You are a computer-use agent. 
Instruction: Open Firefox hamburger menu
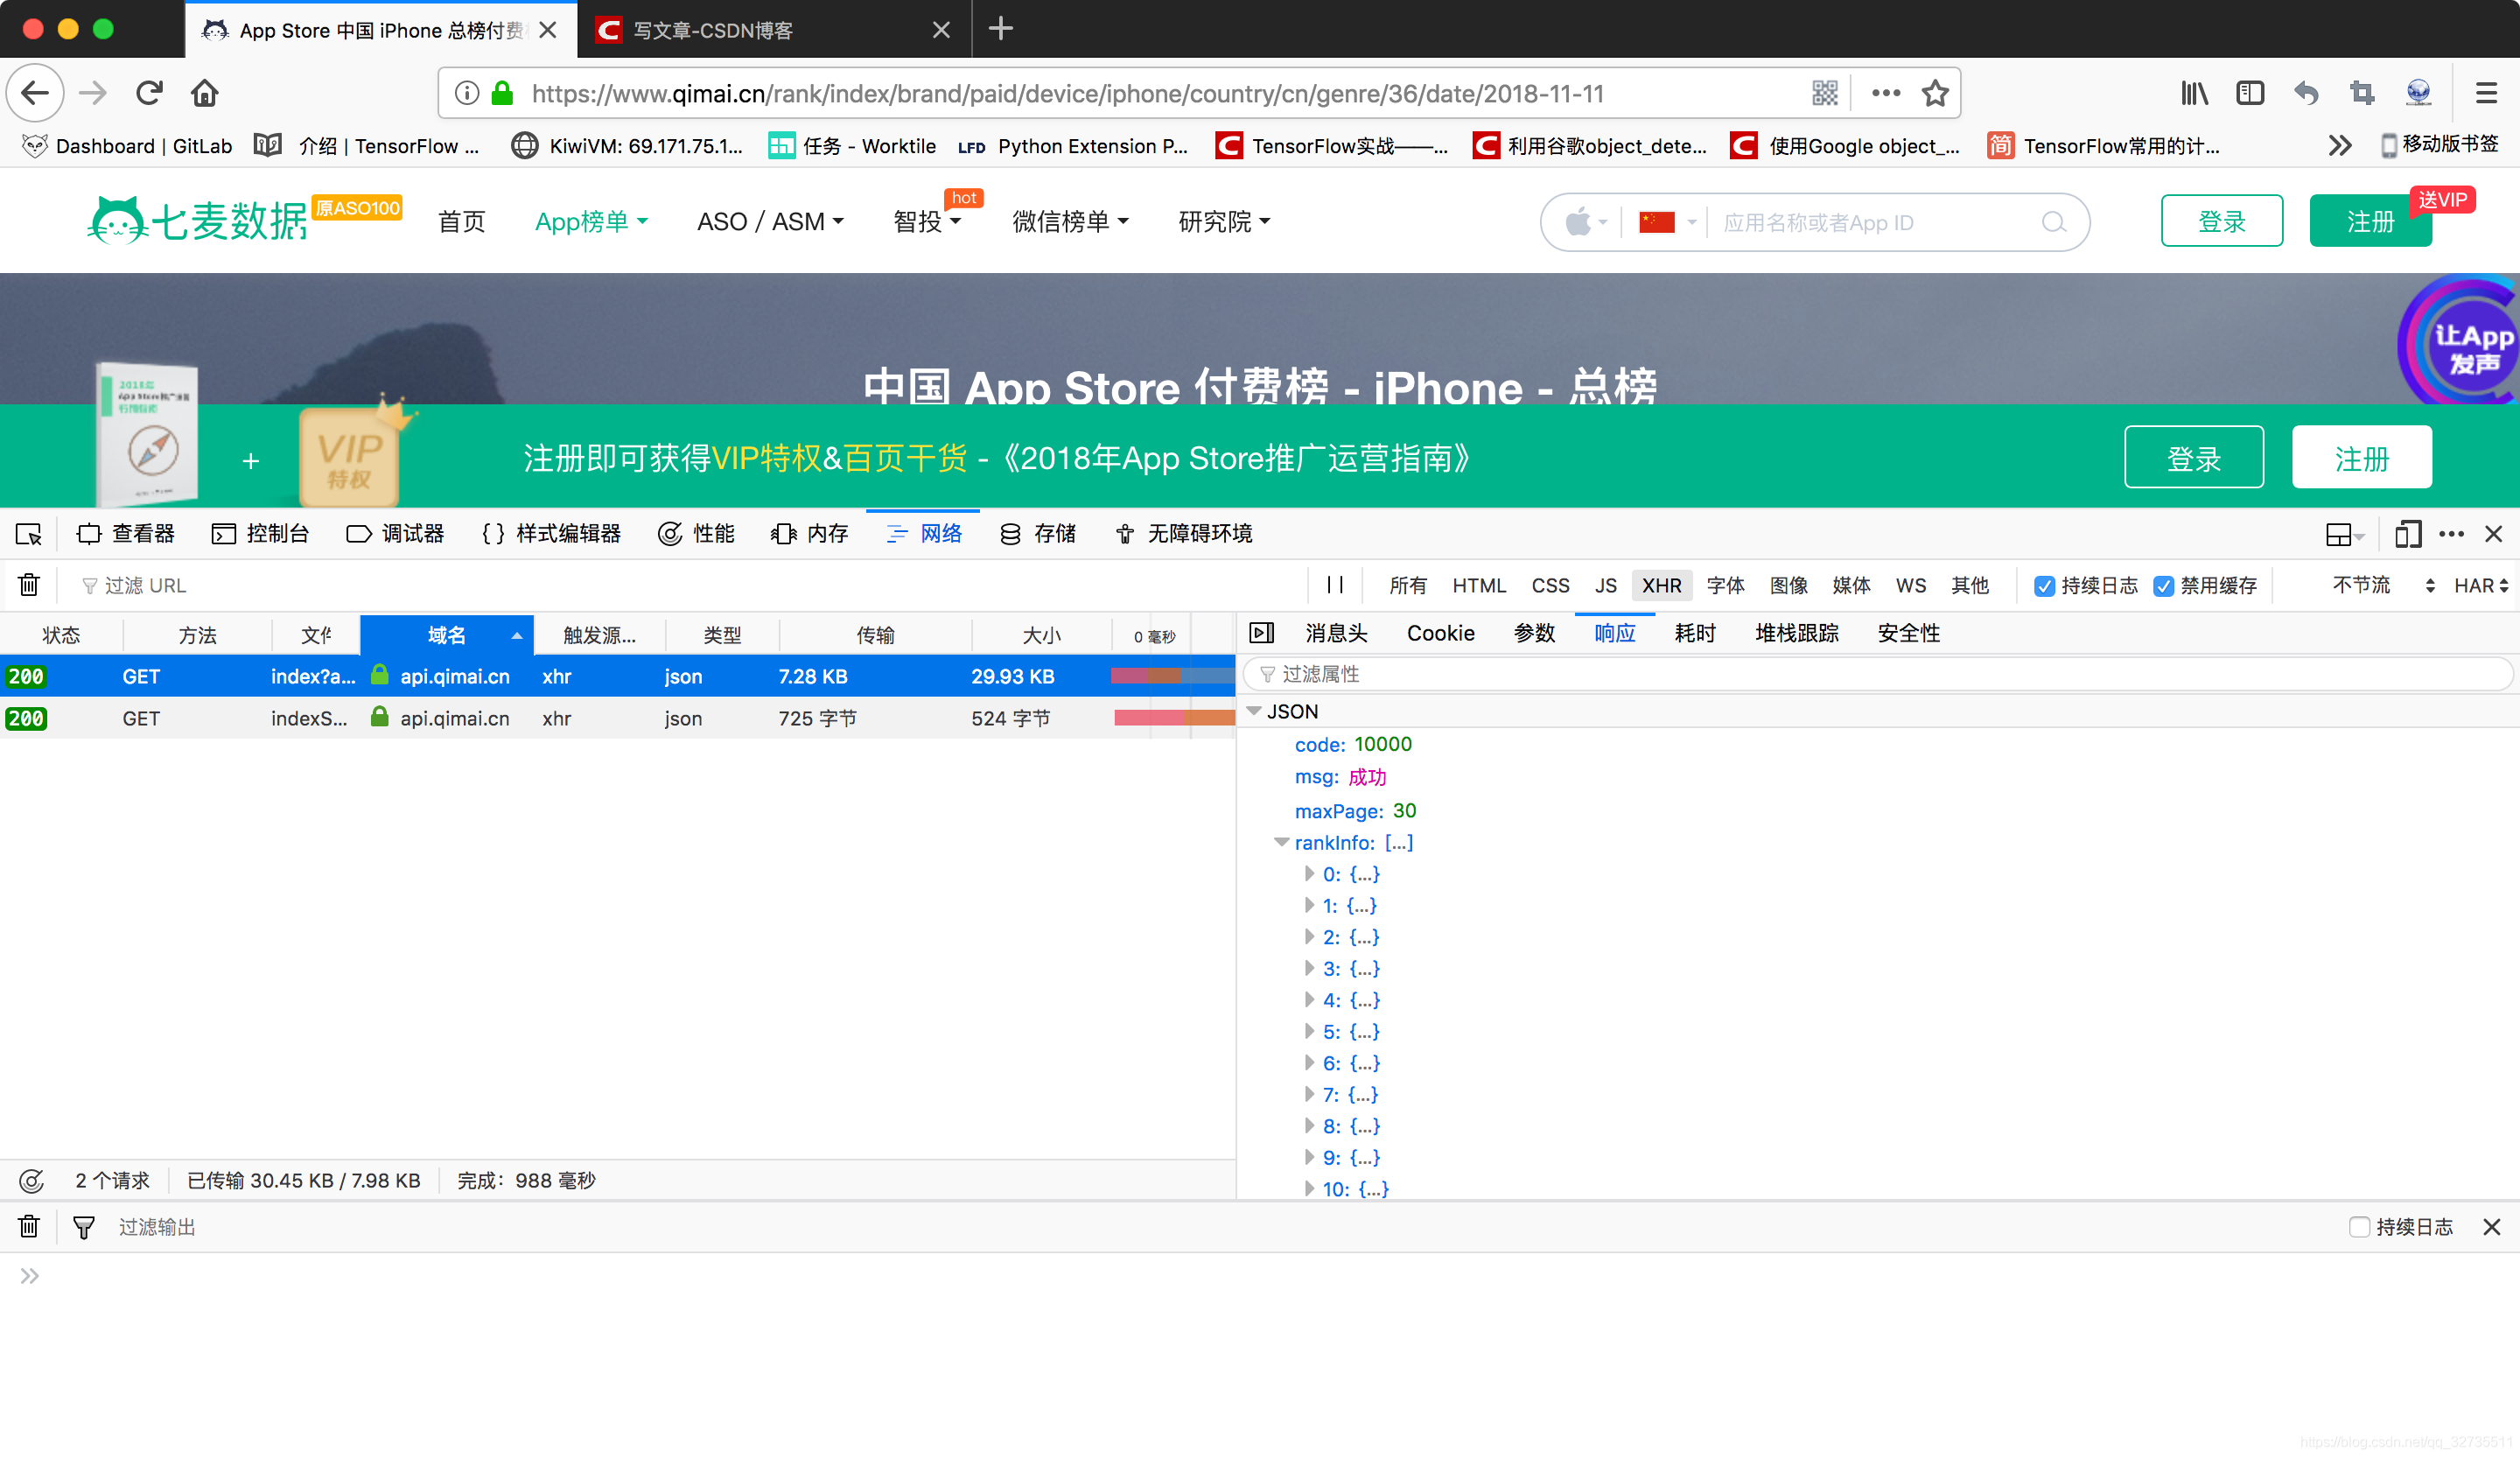tap(2486, 93)
